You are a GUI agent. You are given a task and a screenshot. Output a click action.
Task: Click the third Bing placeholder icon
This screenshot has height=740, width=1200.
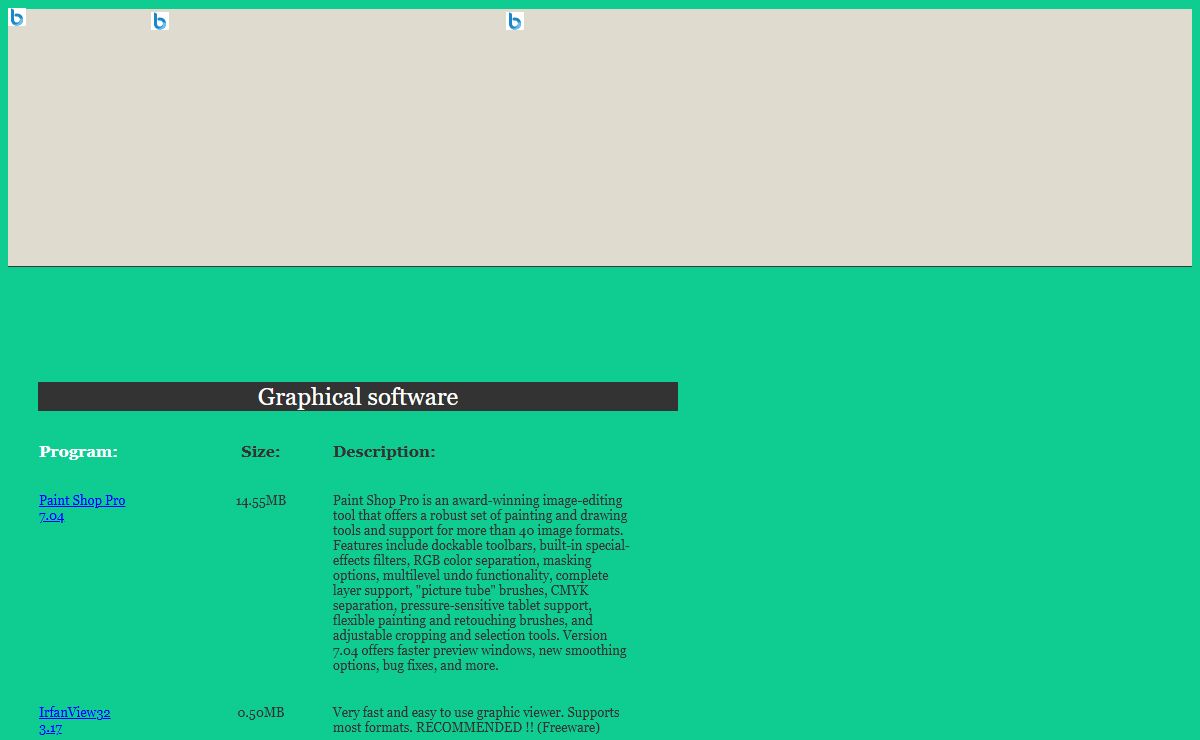[x=515, y=21]
